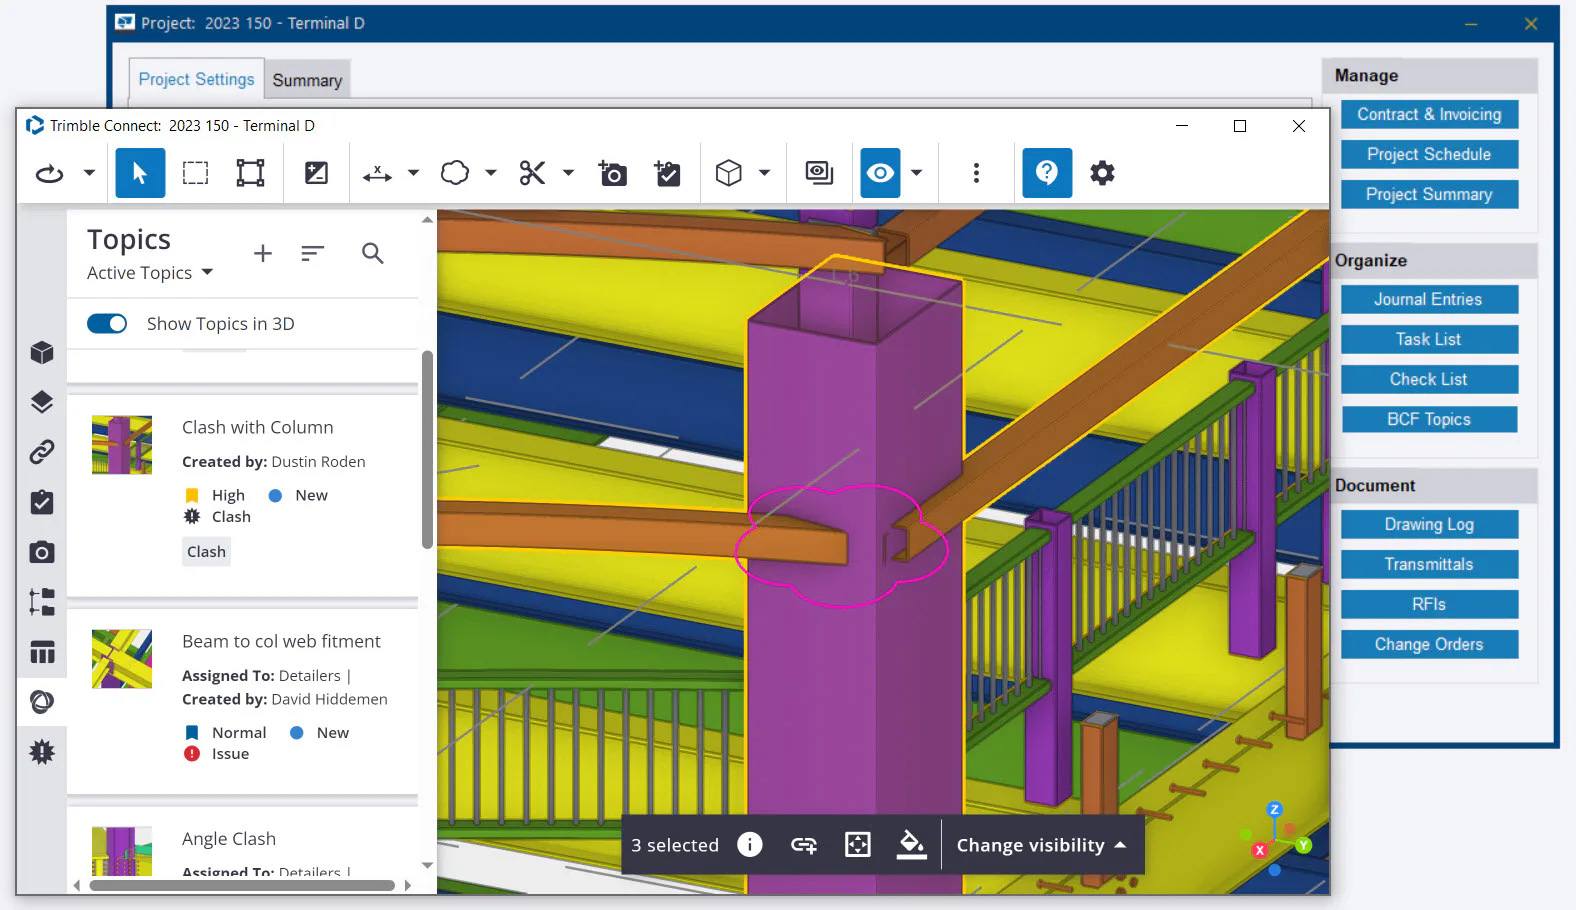Open the three-dot more options menu
Viewport: 1576px width, 910px height.
(x=976, y=173)
